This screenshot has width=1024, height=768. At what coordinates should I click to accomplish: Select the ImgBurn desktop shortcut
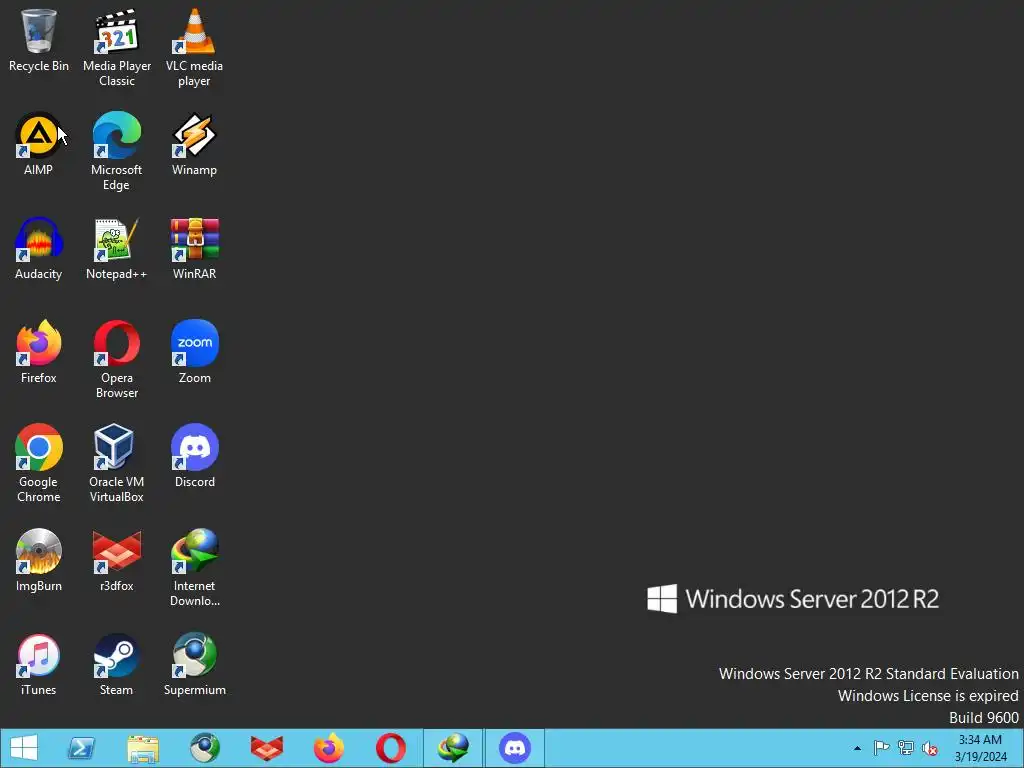39,561
